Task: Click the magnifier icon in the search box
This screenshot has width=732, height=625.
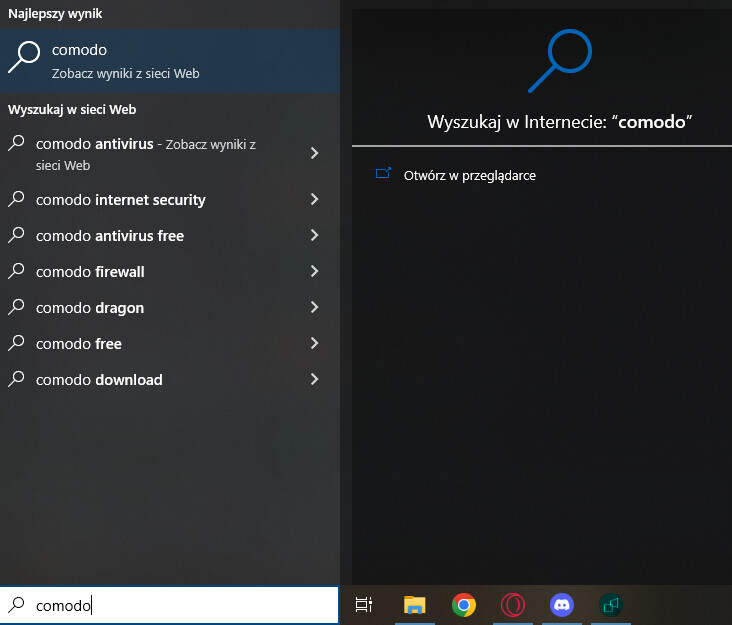Action: click(17, 605)
